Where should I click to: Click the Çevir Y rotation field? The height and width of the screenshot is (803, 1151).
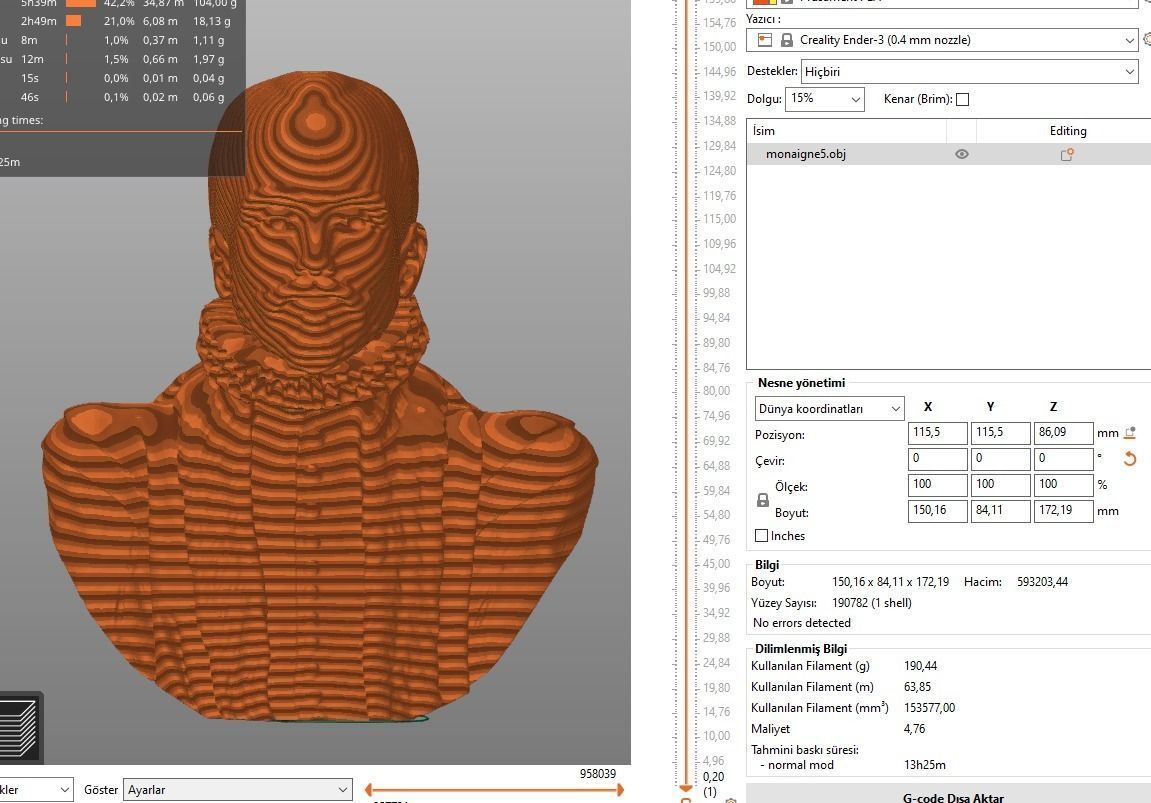1001,459
